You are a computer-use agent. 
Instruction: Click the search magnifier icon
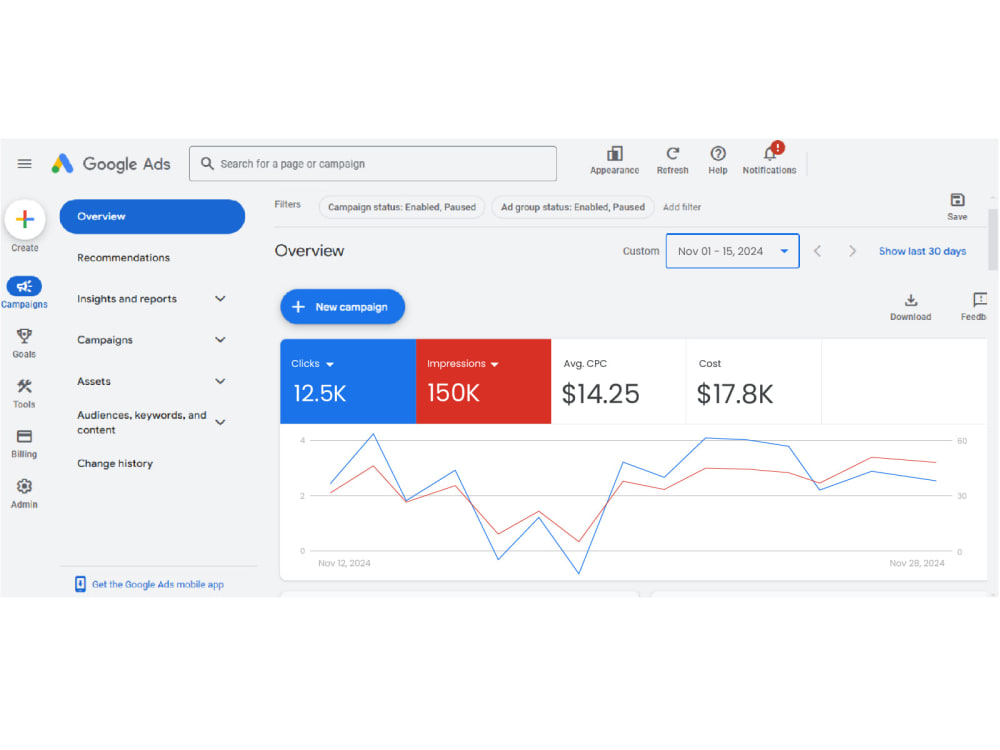(207, 164)
